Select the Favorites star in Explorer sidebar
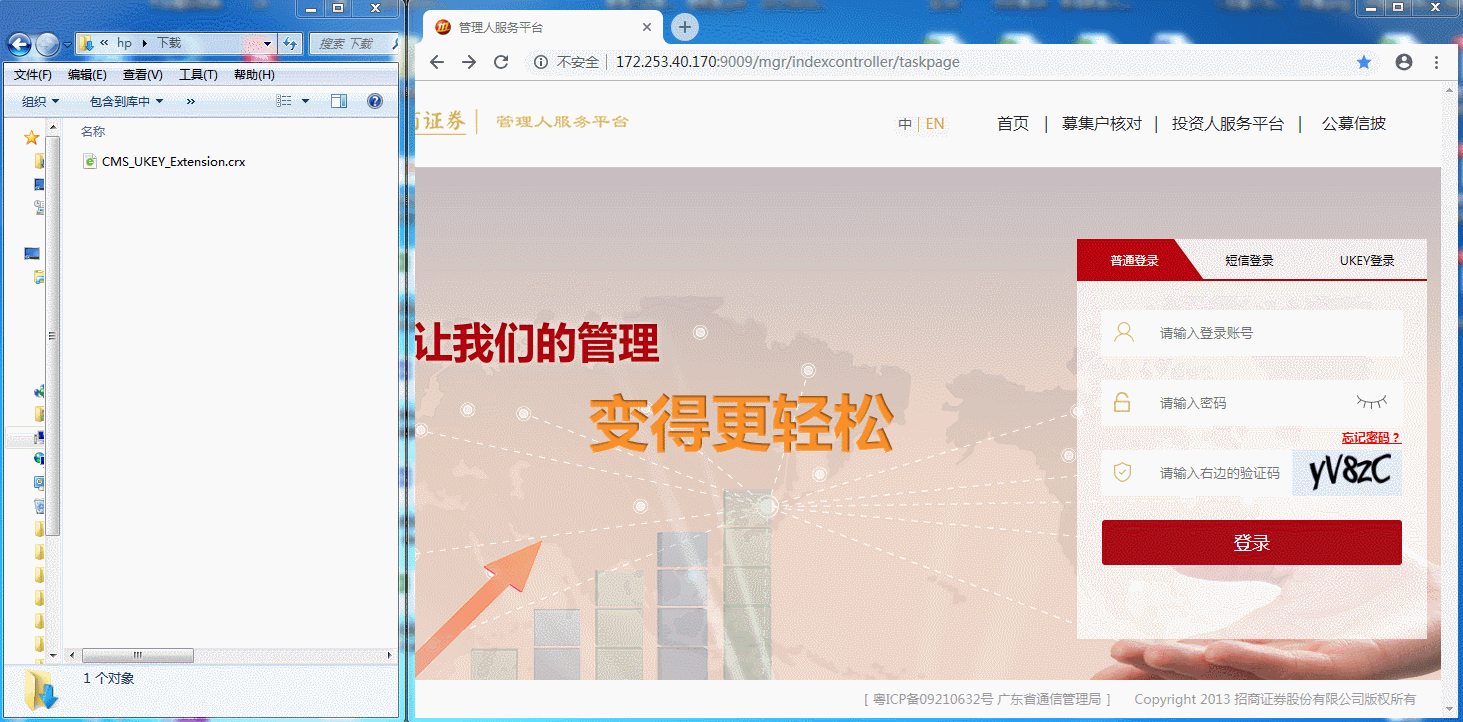1463x722 pixels. click(31, 138)
